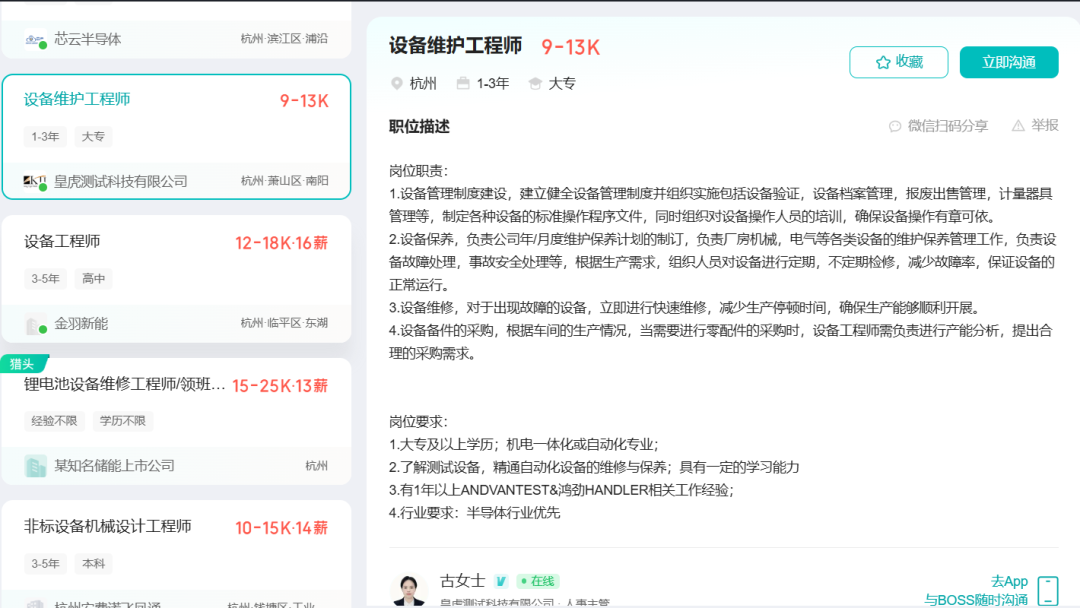Click 某知名储能上市公司 company logo icon
Viewport: 1080px width, 608px height.
(x=36, y=465)
